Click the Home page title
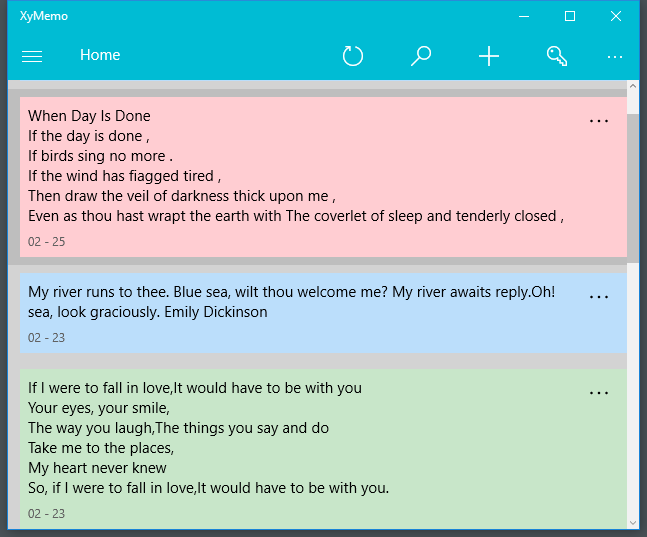The image size is (647, 537). (x=100, y=55)
